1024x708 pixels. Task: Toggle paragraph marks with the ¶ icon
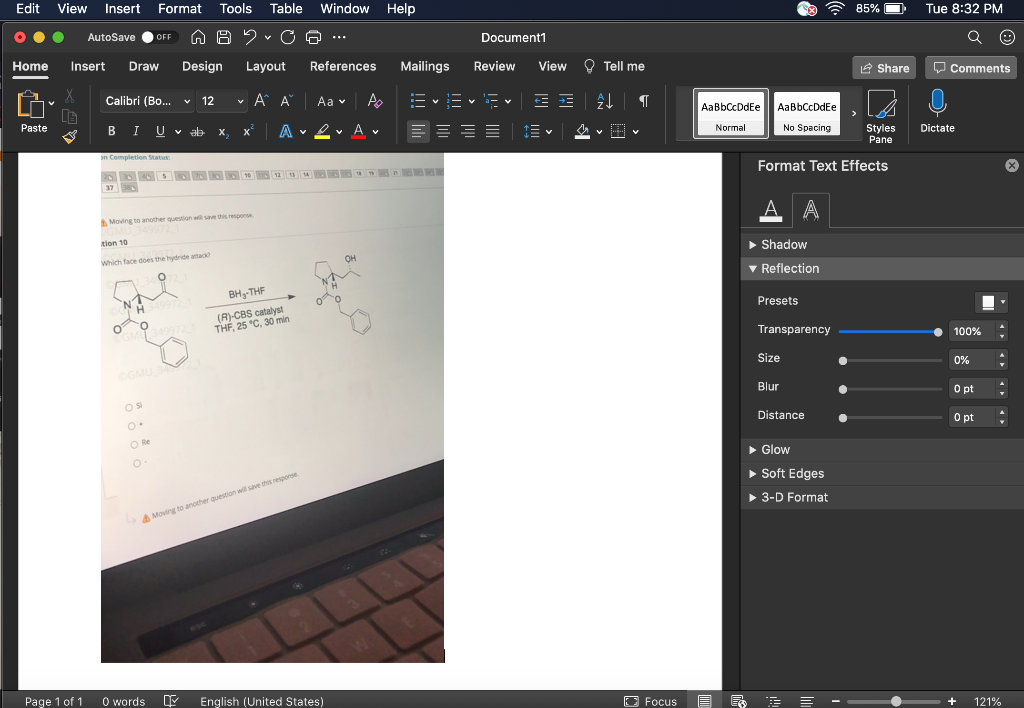pos(644,100)
